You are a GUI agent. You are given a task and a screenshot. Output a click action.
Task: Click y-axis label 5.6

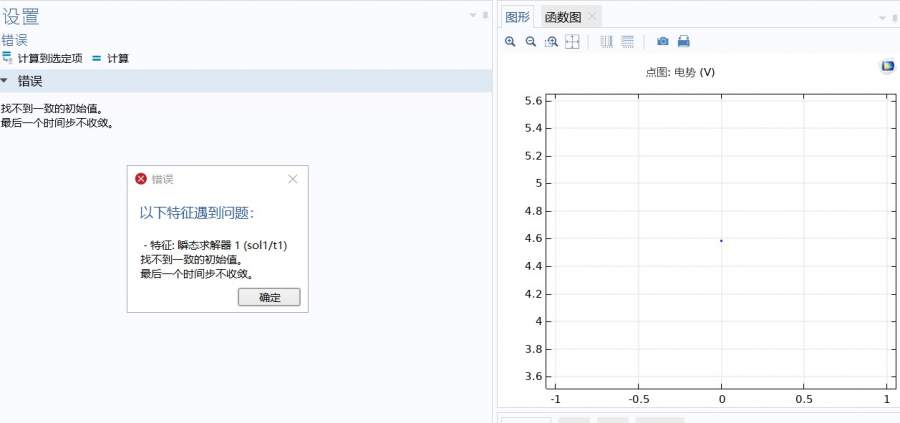pos(534,101)
